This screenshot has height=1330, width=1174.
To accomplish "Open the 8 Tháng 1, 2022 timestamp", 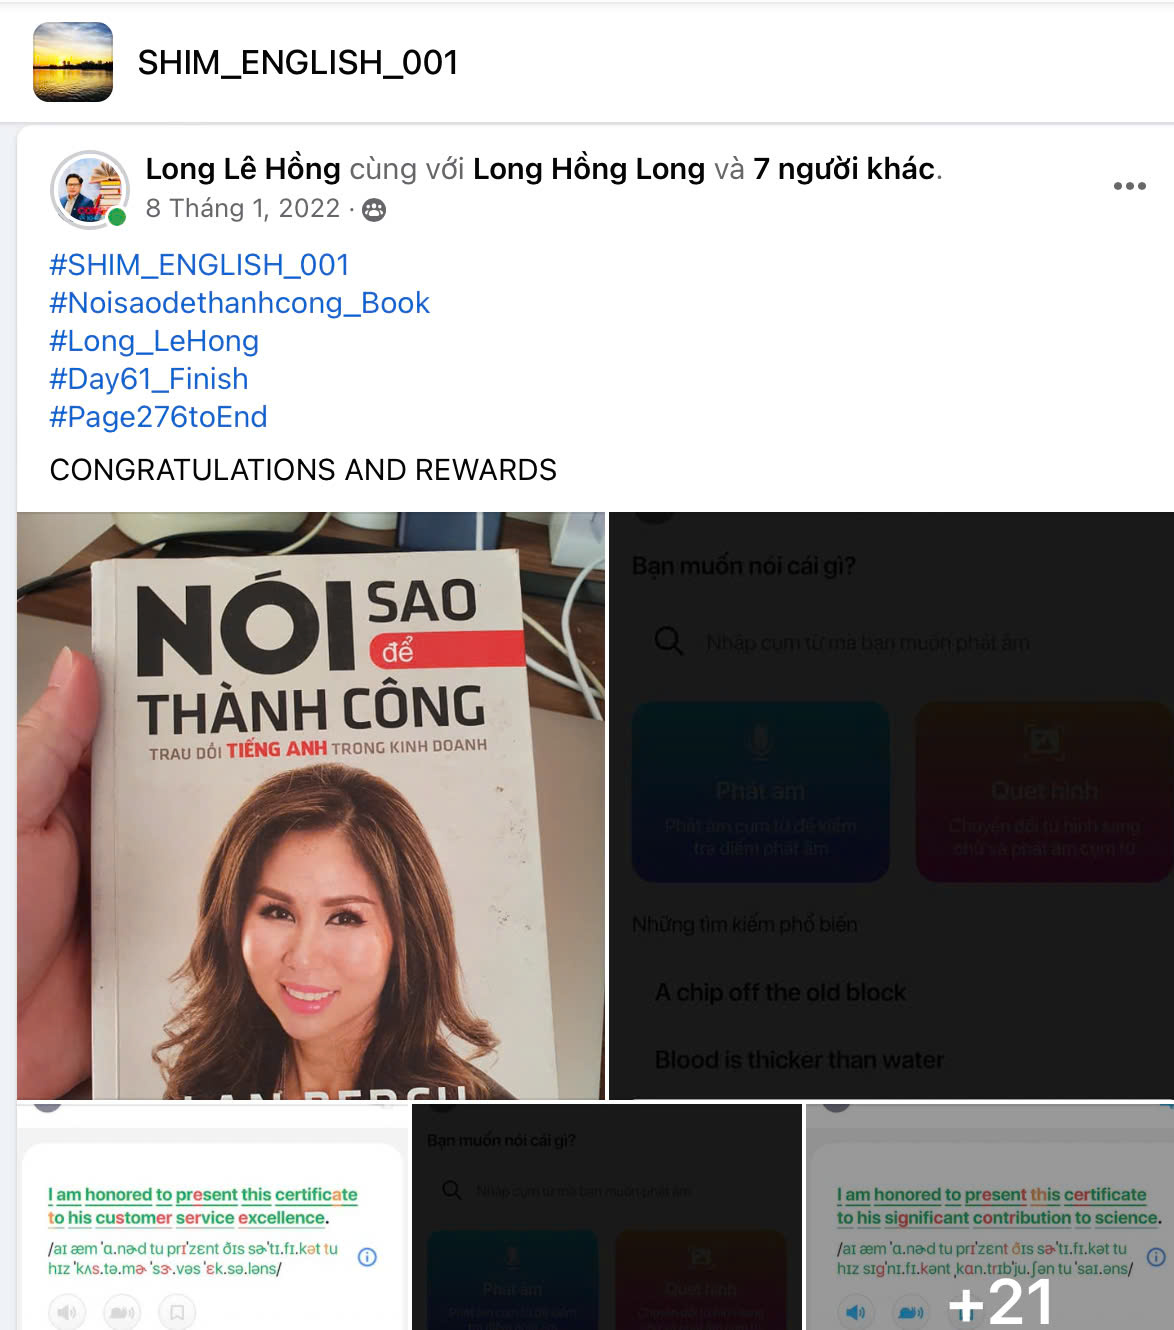I will coord(243,208).
